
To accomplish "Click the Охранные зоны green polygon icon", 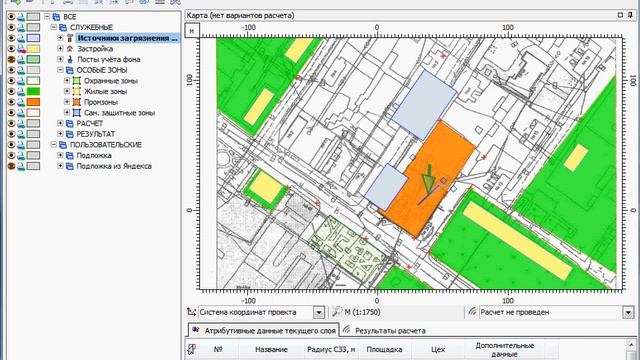I will [76, 81].
